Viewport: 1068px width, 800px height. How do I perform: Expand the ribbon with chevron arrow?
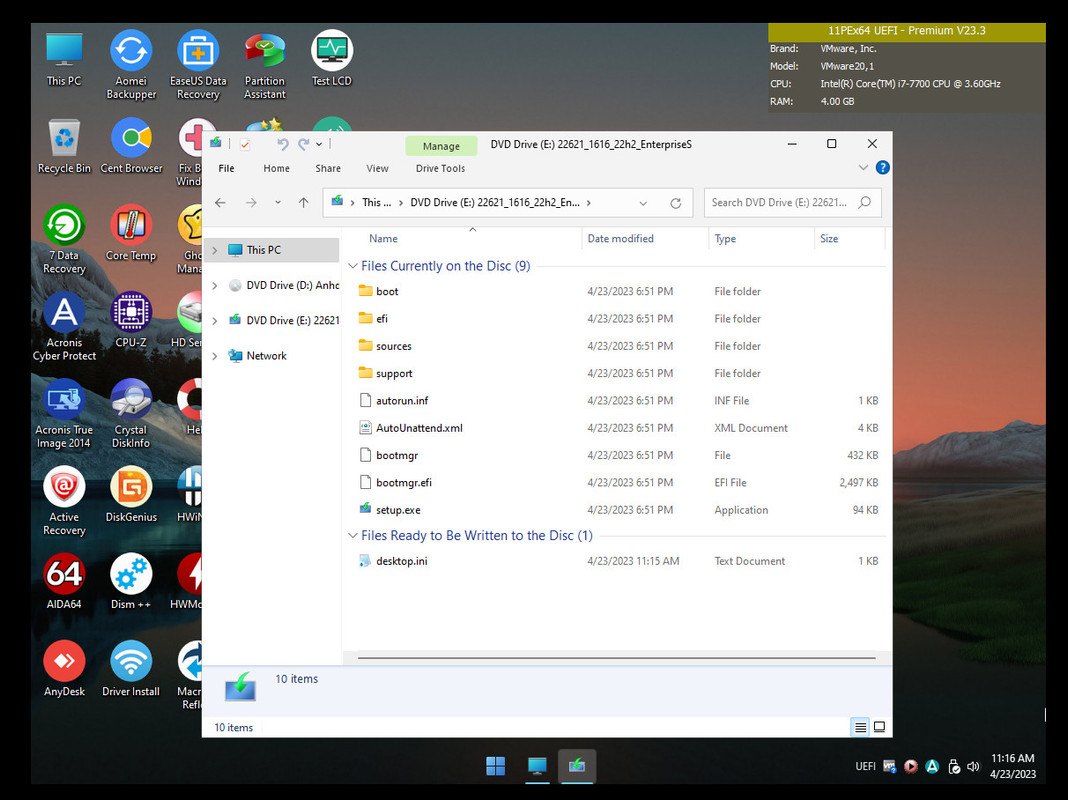click(x=863, y=167)
